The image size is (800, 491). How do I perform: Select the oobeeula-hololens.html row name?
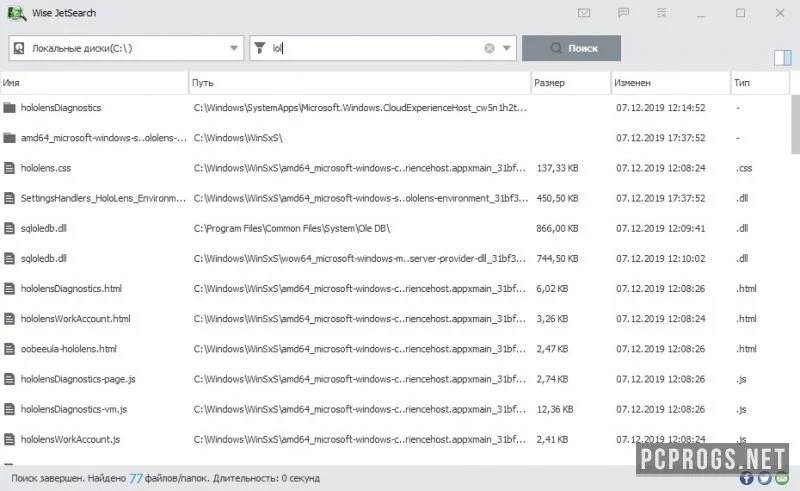[68, 349]
